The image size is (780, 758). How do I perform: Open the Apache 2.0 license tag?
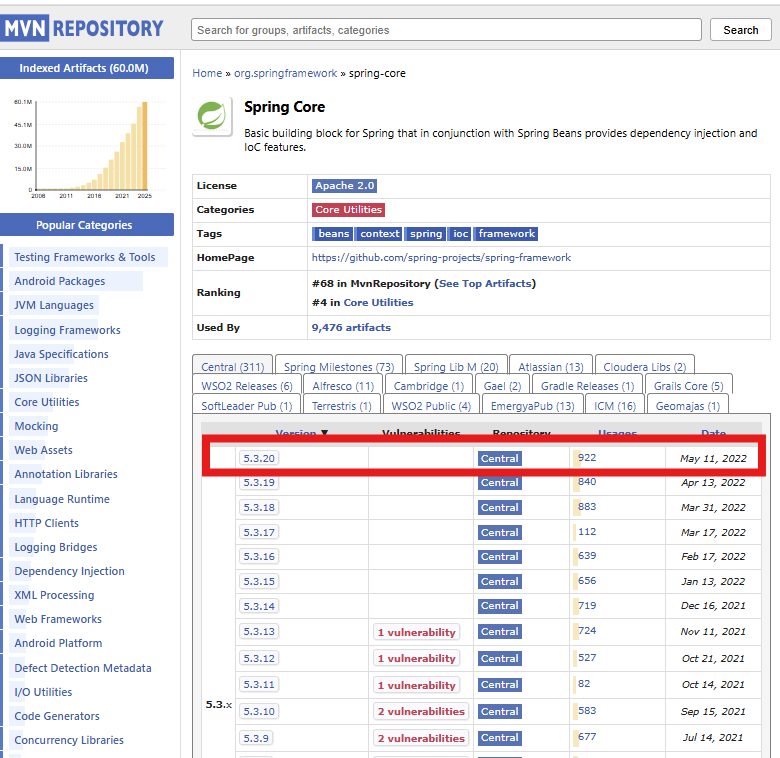pos(344,186)
